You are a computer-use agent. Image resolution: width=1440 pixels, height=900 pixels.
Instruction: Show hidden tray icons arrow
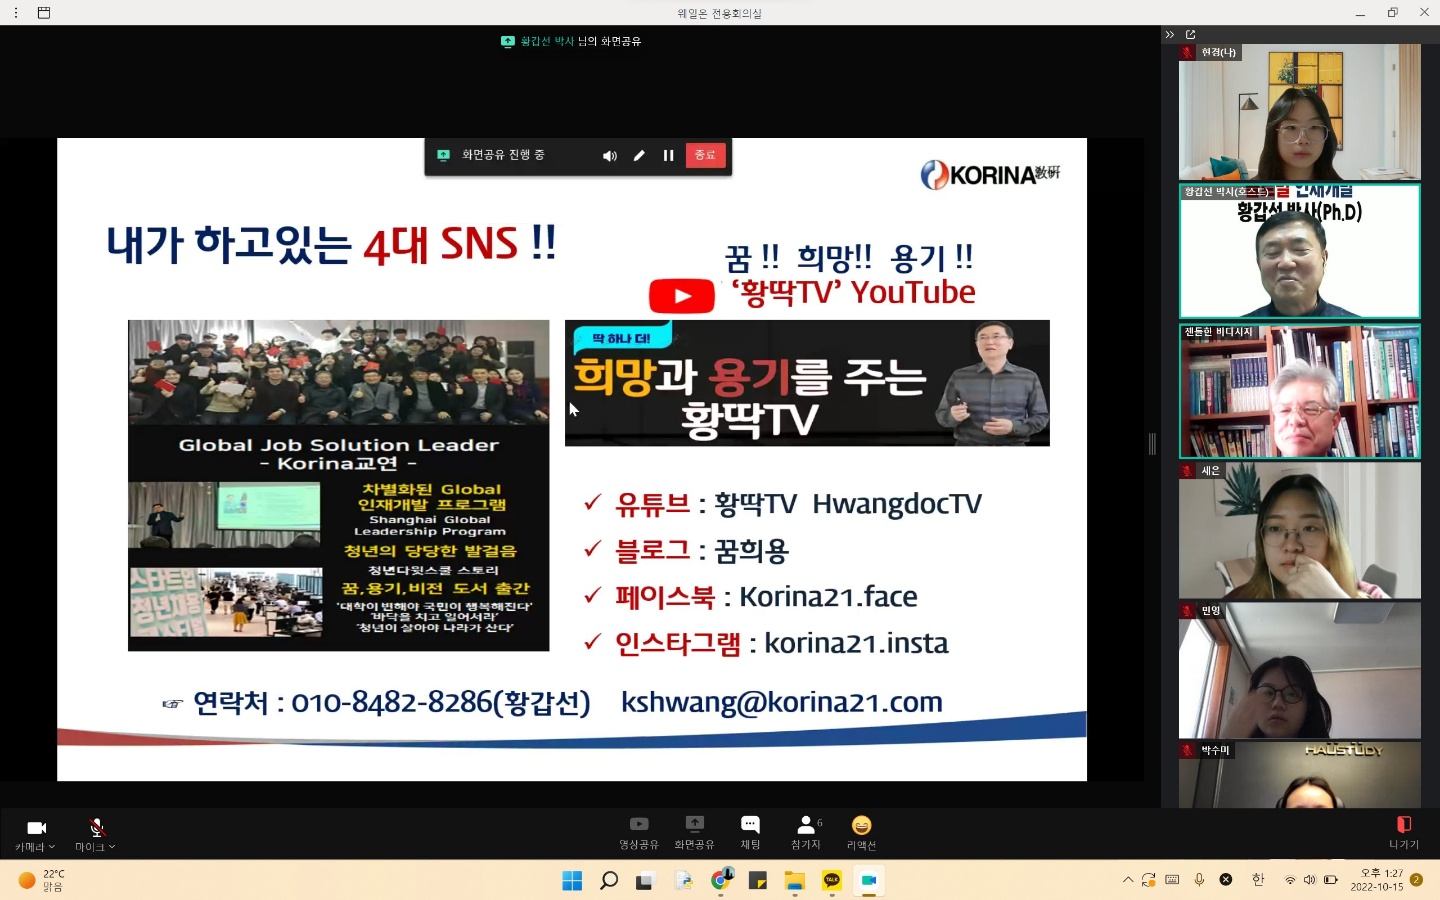click(1128, 880)
